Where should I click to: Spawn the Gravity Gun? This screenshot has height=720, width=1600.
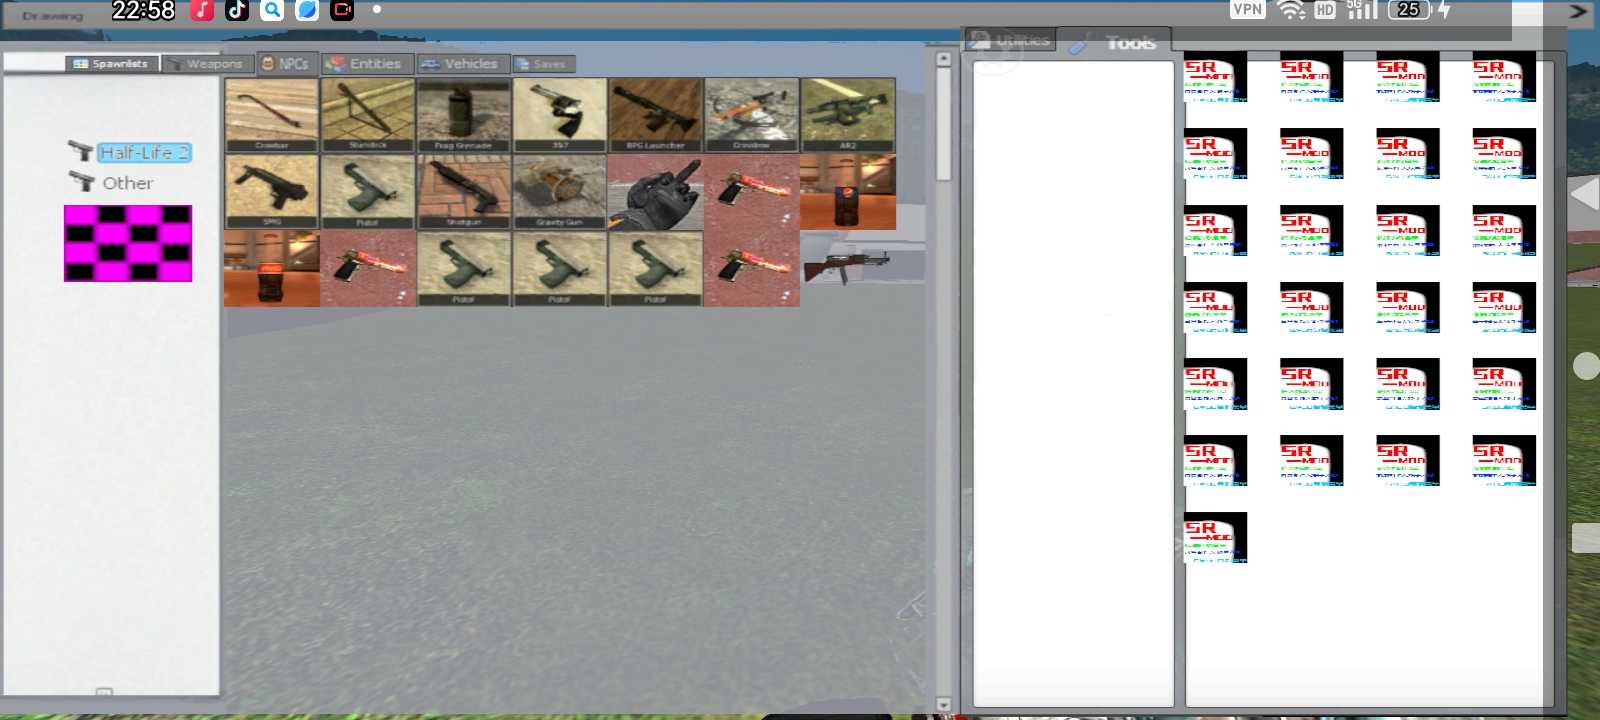pos(560,192)
